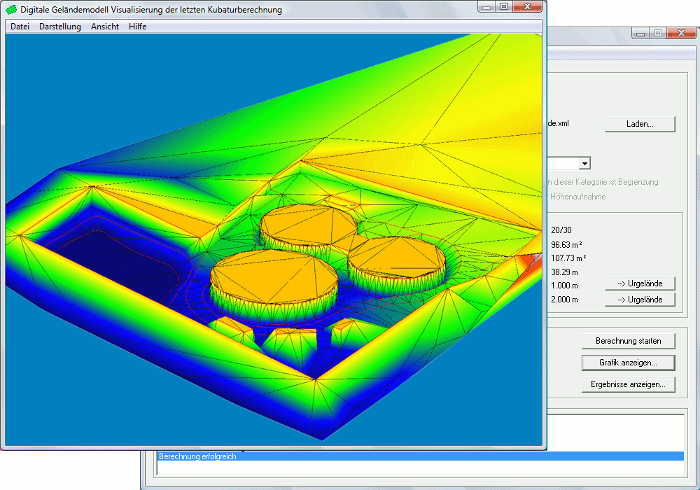Minimize the background calculation window
The width and height of the screenshot is (700, 490).
(638, 33)
